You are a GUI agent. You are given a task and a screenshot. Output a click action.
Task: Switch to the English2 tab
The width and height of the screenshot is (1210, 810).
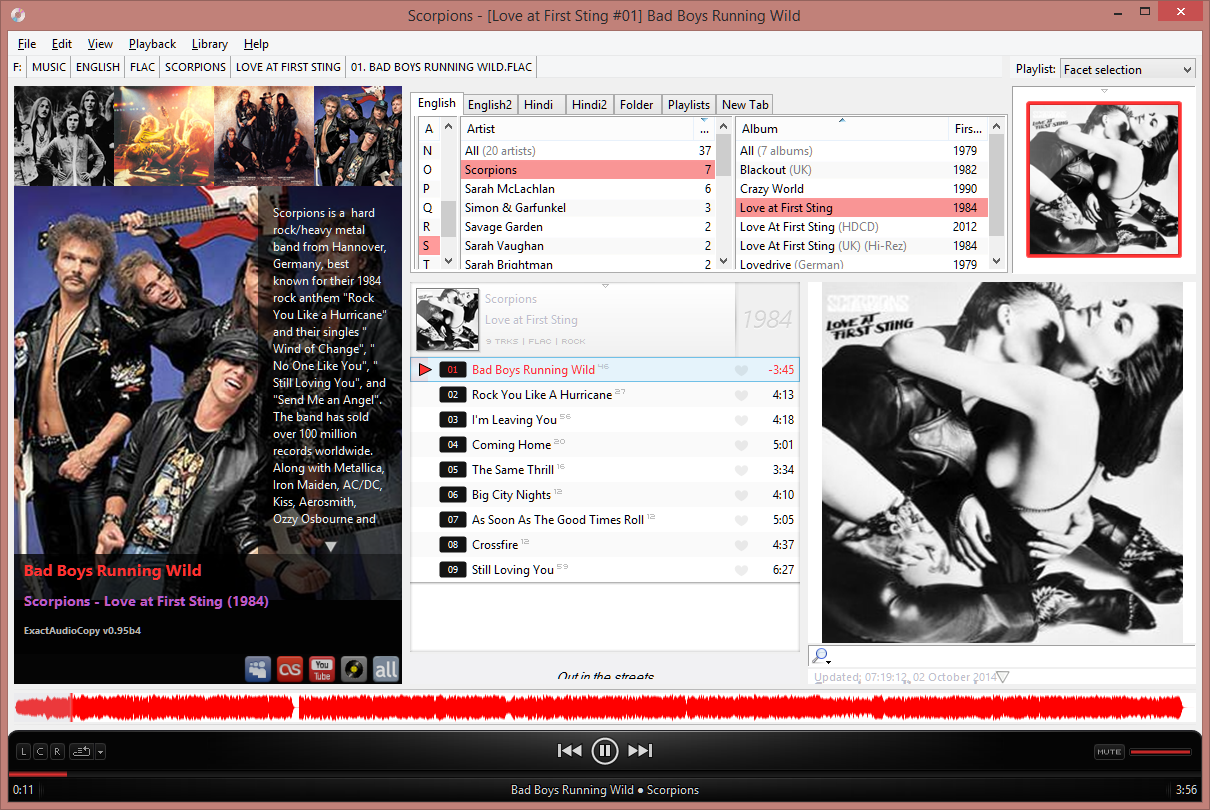point(490,105)
